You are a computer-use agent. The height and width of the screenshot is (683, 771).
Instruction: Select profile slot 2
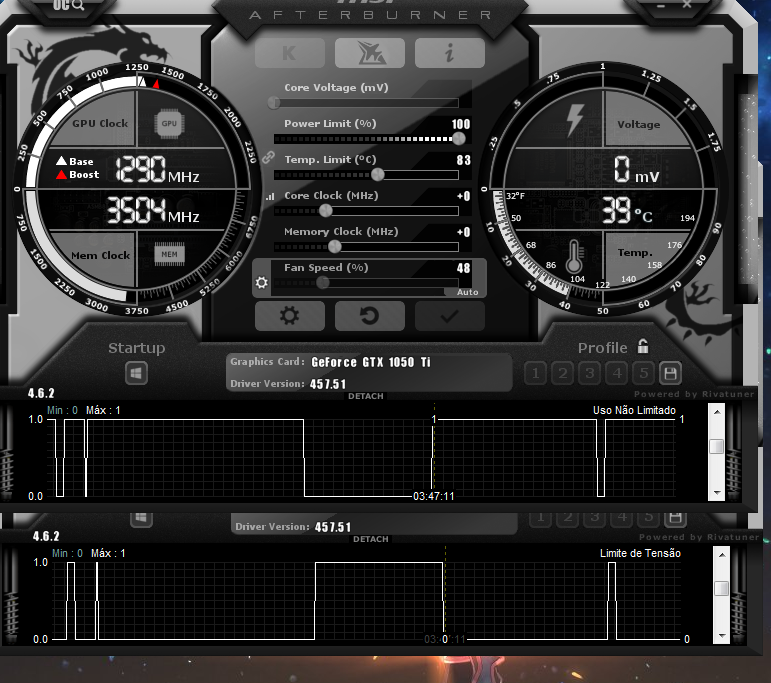[x=563, y=374]
